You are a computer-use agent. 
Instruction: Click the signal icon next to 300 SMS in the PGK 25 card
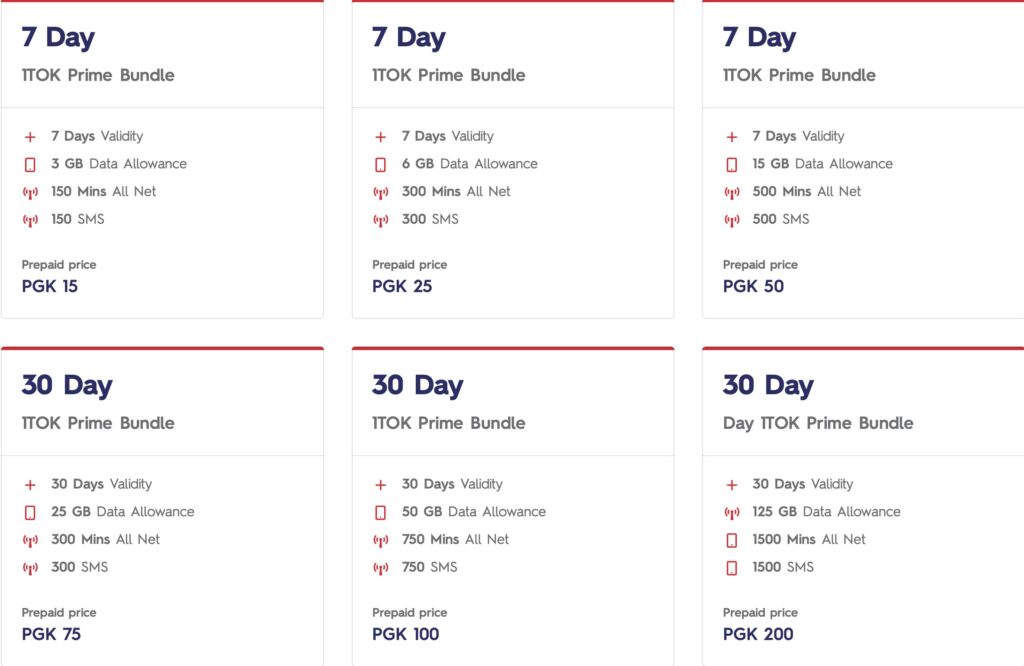[x=380, y=220]
